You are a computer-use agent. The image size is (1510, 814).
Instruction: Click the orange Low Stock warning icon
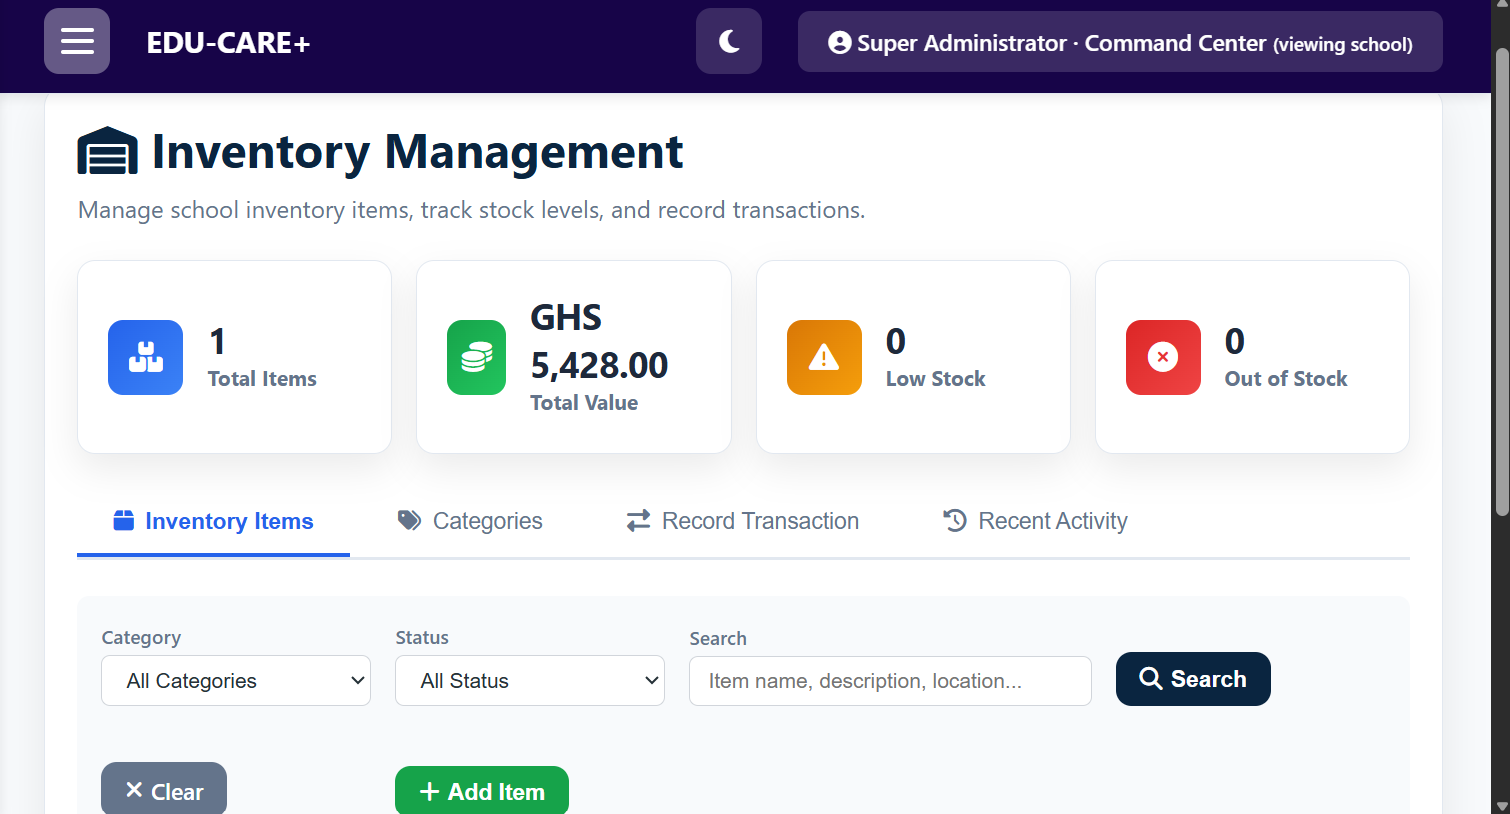(824, 357)
